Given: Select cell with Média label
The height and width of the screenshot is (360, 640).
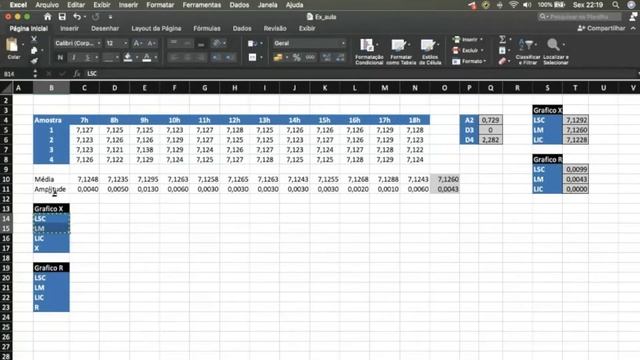Looking at the screenshot, I should tap(51, 179).
